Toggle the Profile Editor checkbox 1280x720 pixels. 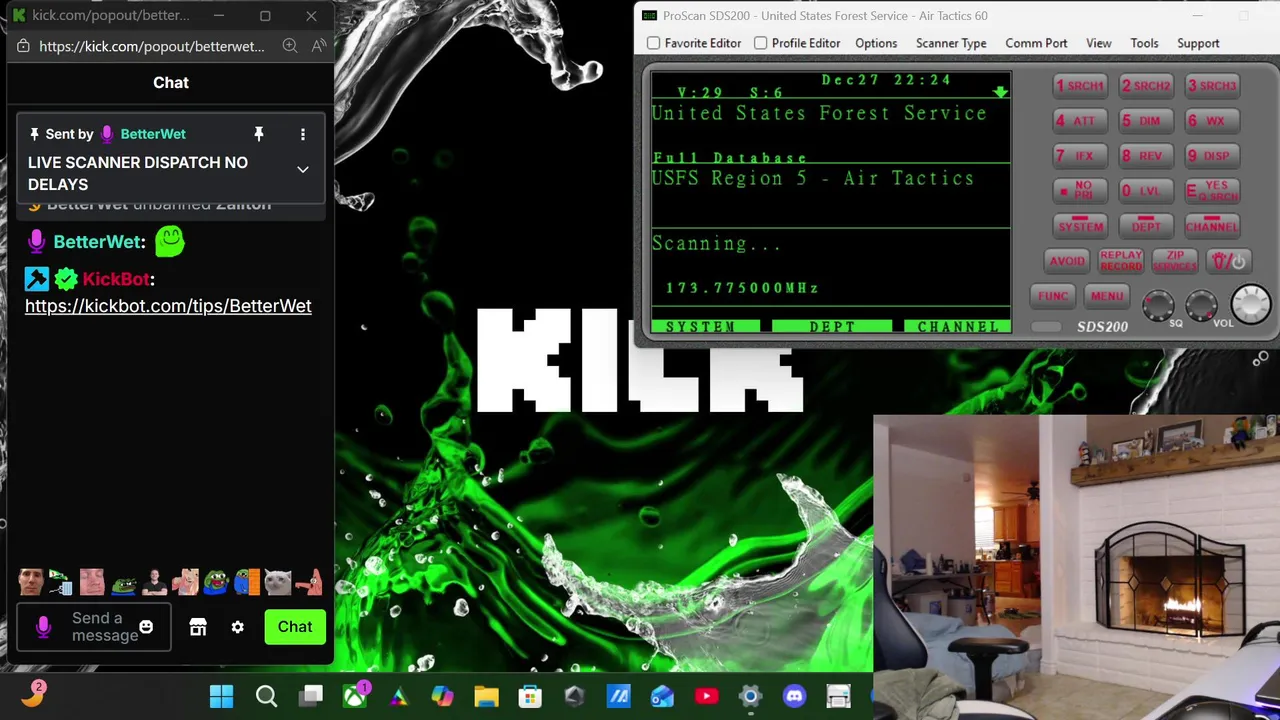[761, 43]
